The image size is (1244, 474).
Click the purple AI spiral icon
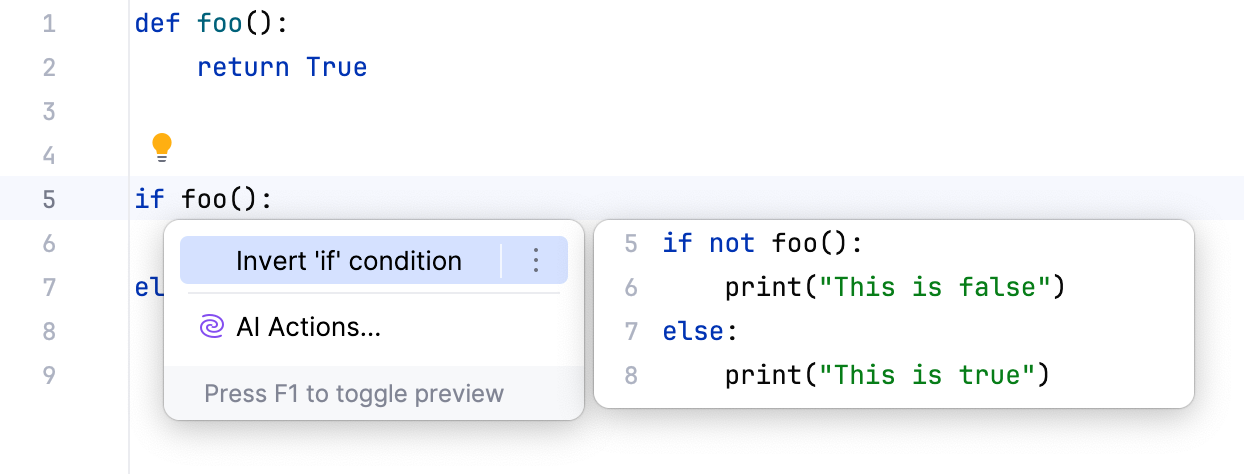pos(212,327)
